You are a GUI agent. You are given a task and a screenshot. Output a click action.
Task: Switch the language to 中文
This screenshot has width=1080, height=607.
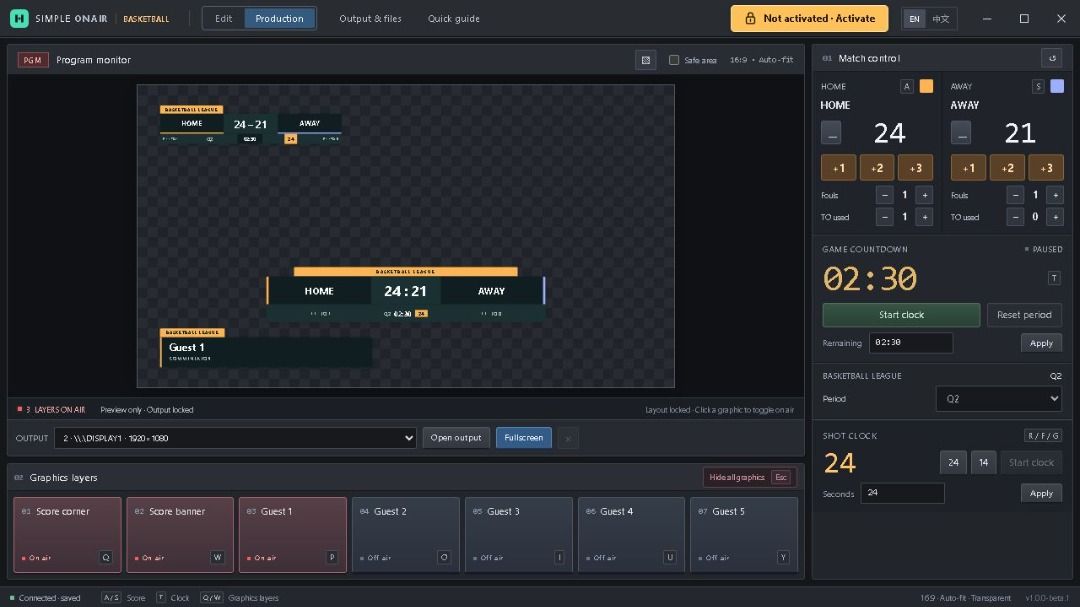[x=940, y=19]
